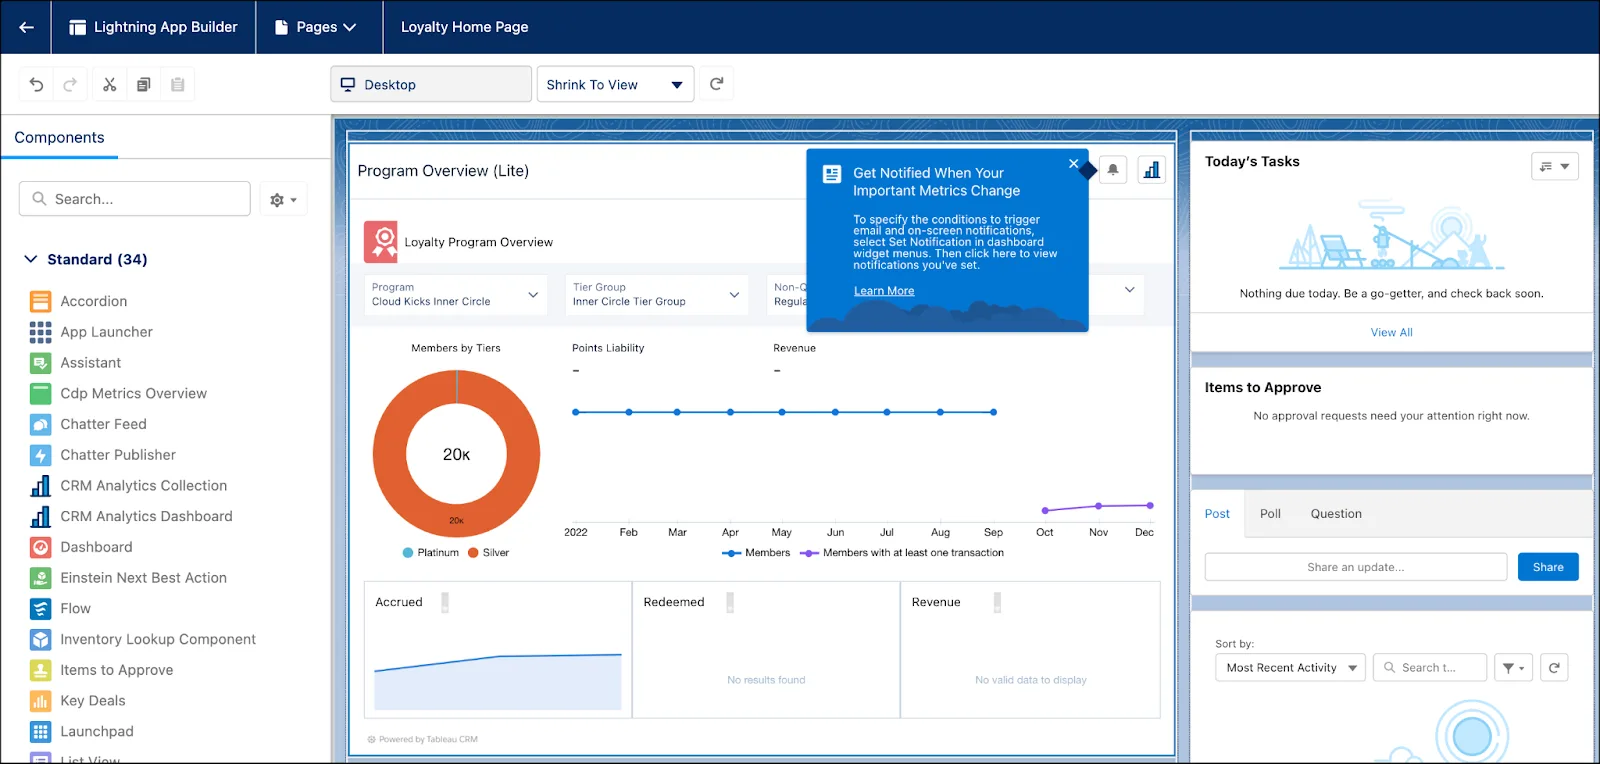Image resolution: width=1600 pixels, height=764 pixels.
Task: Click the Loyalty Home Page title
Action: 465,27
